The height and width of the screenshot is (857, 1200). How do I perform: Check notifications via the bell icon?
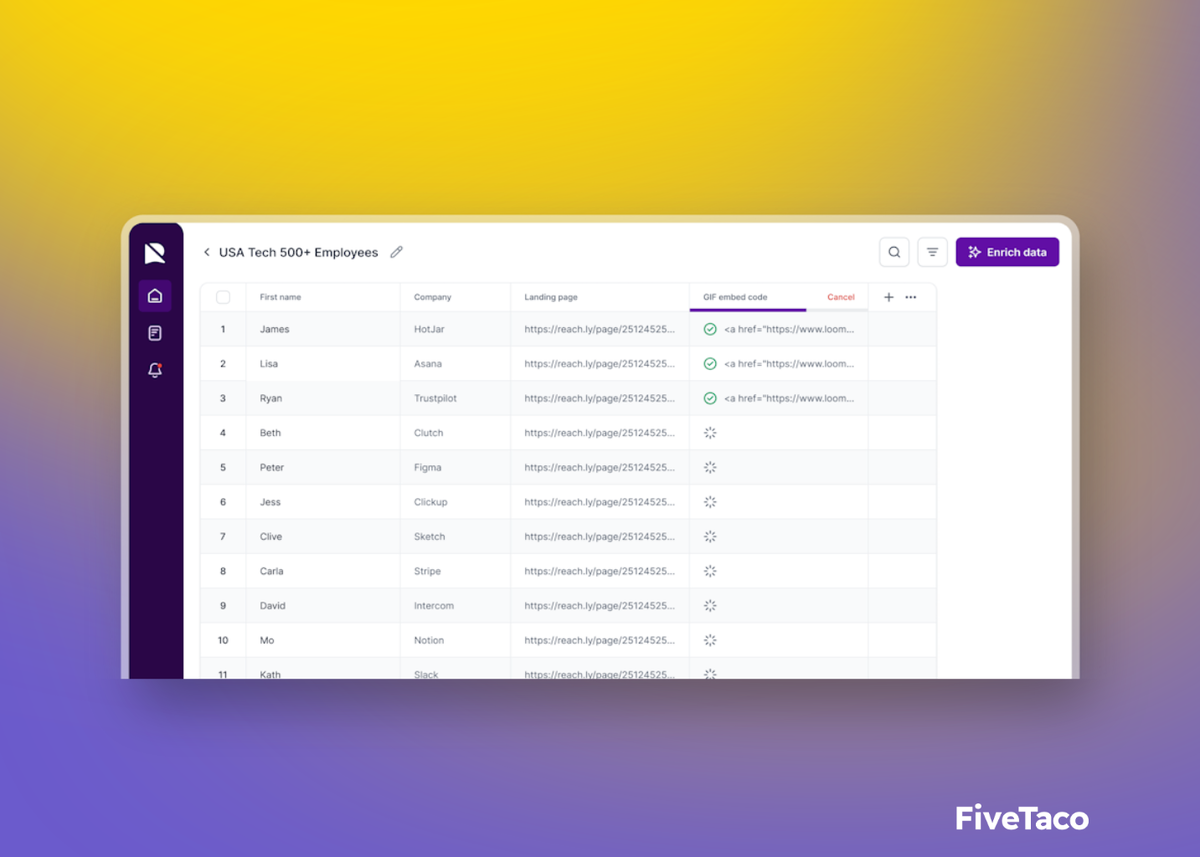tap(155, 370)
